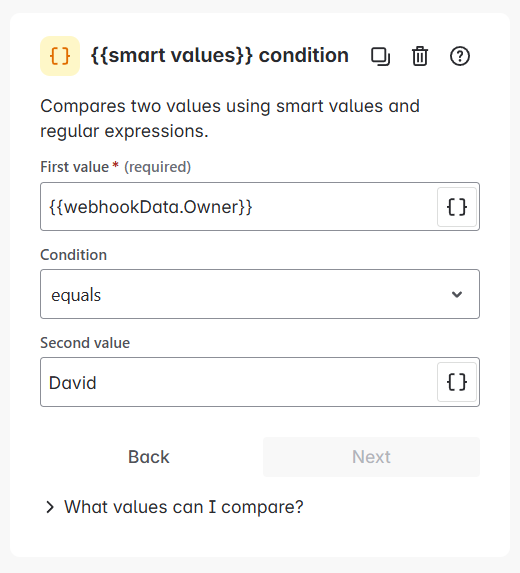The width and height of the screenshot is (520, 573).
Task: Duplicate this smart values condition
Action: (380, 56)
